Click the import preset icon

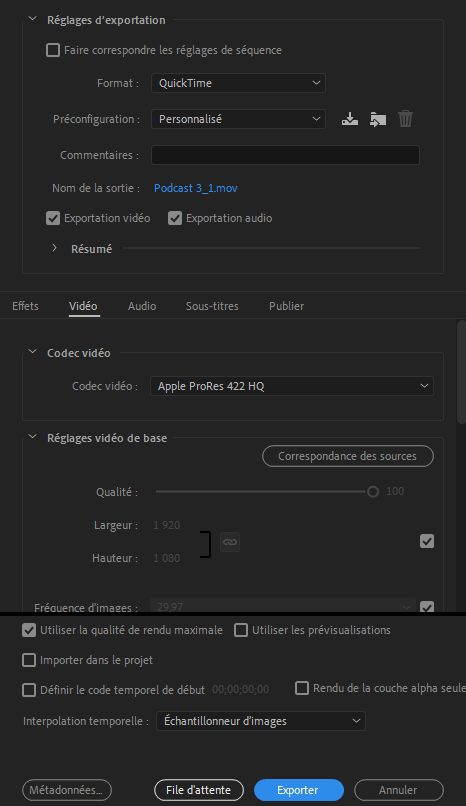(x=378, y=119)
